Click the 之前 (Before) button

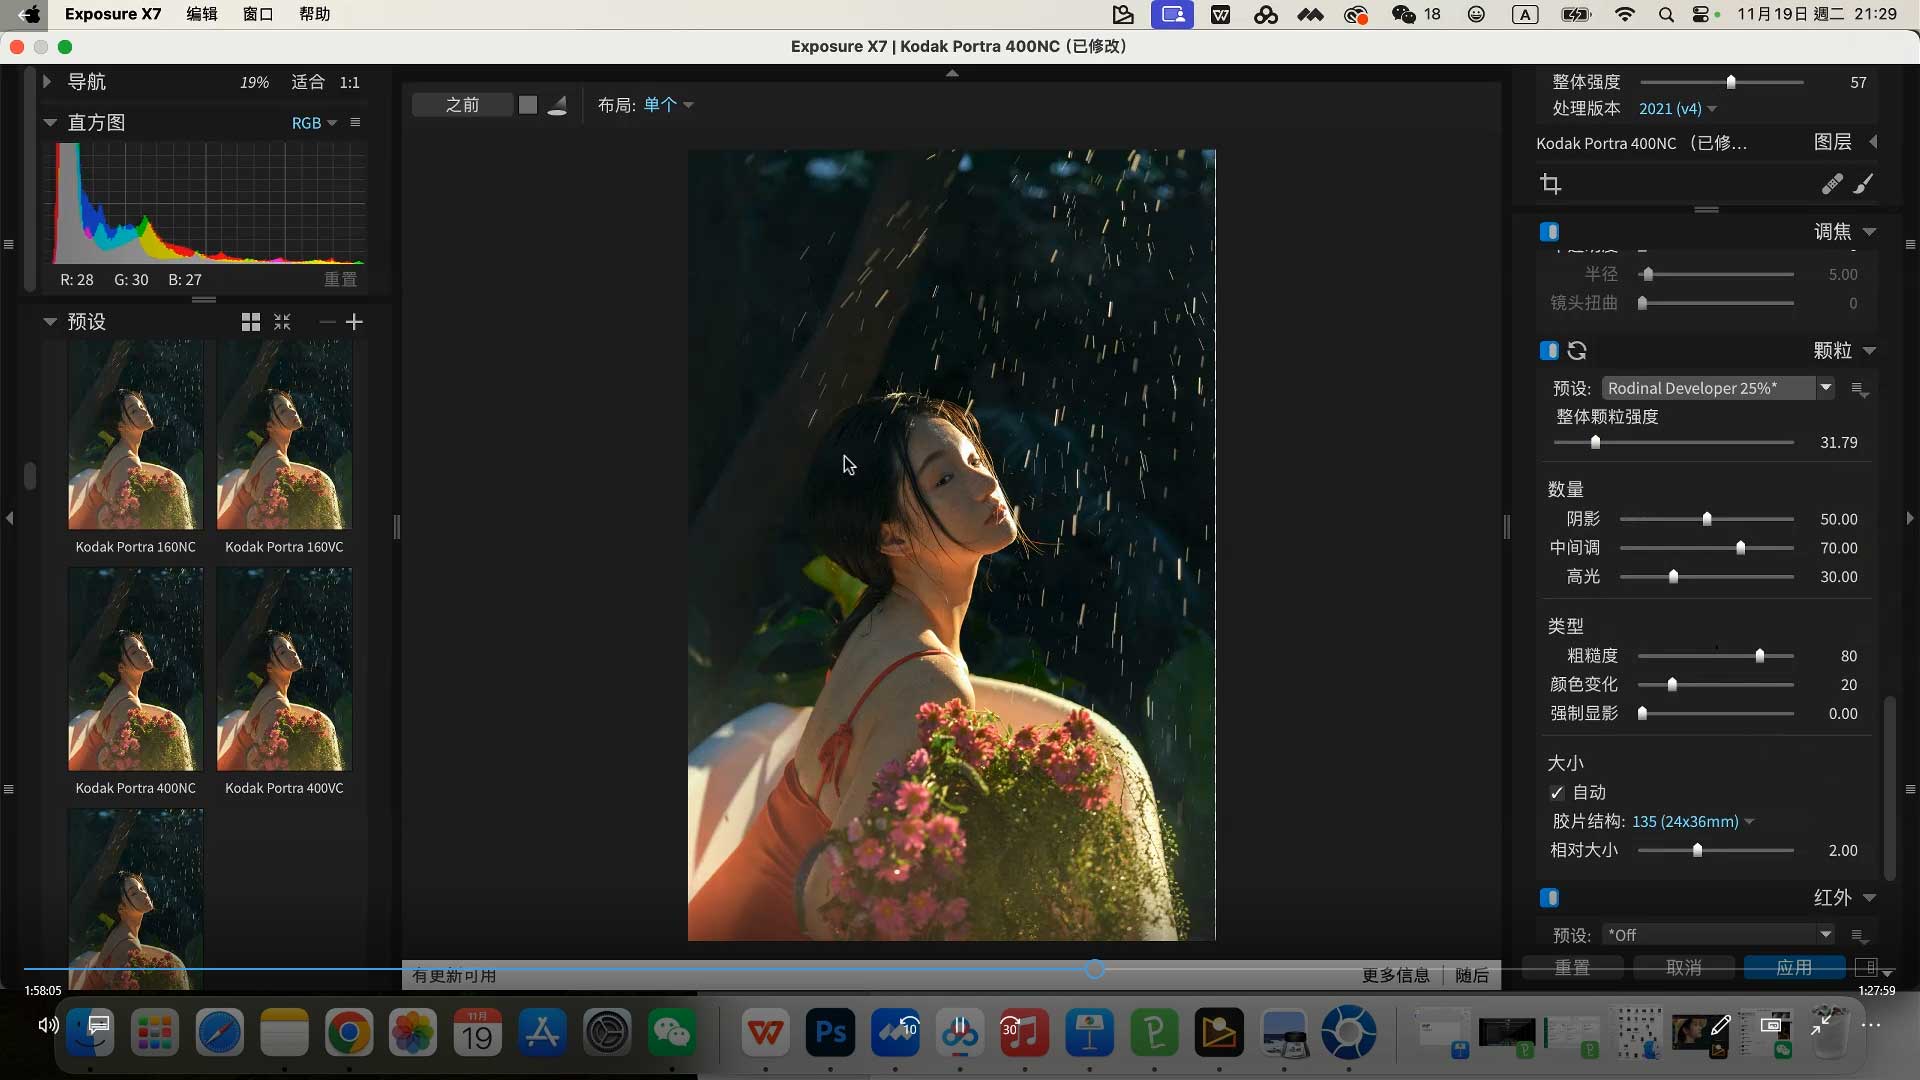click(462, 105)
